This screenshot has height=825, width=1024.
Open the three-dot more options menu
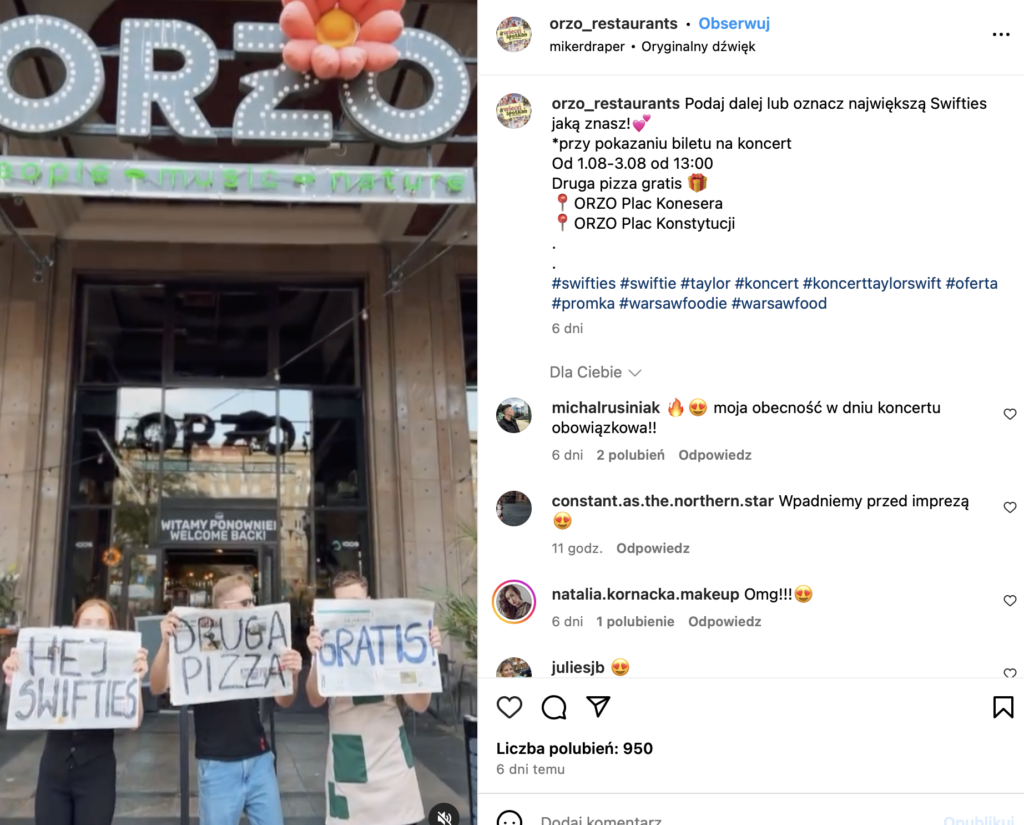[x=1001, y=35]
